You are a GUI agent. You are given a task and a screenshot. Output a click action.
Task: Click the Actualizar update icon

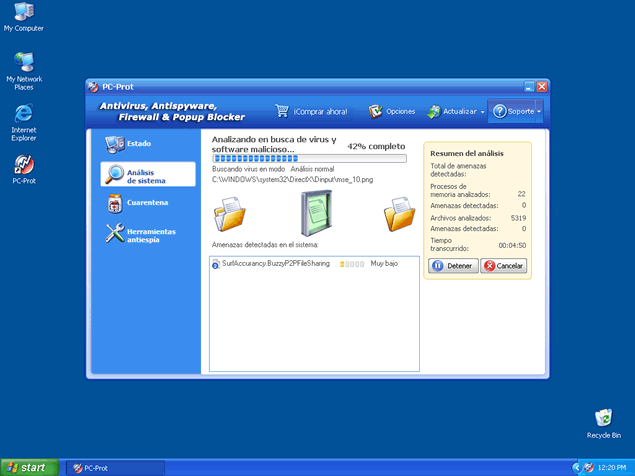434,111
